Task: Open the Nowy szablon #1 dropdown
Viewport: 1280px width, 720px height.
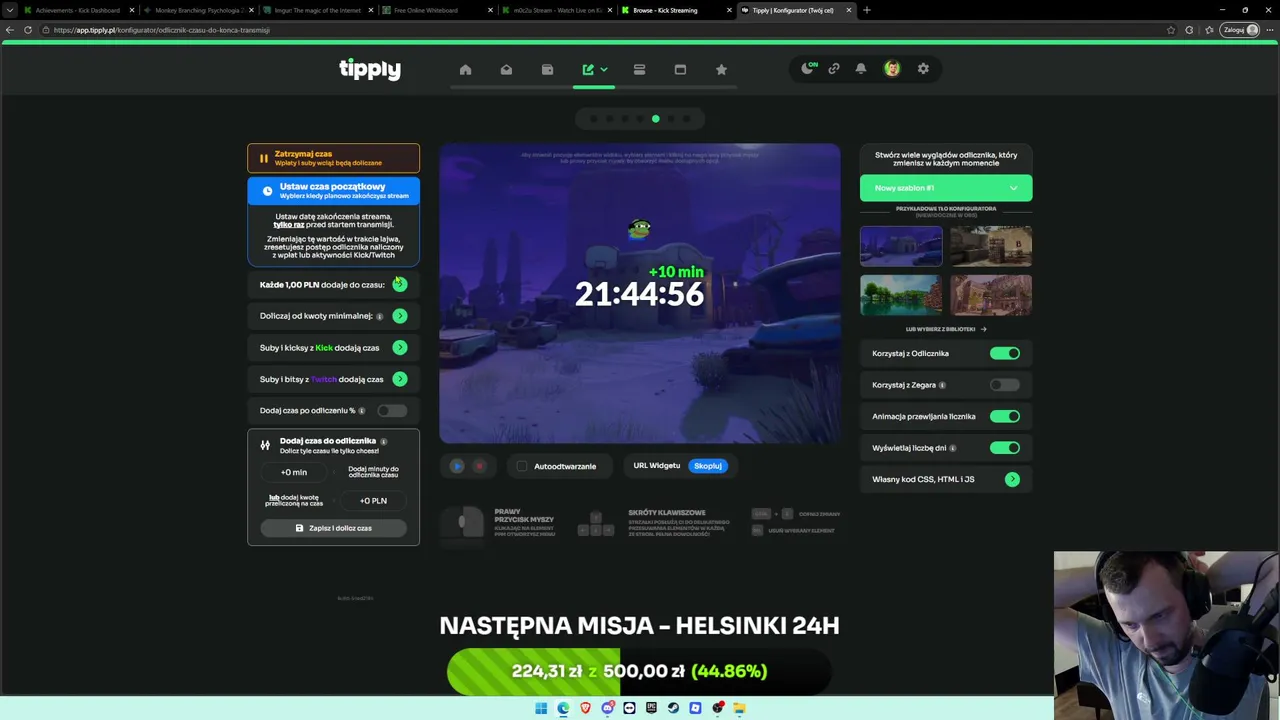Action: click(946, 188)
